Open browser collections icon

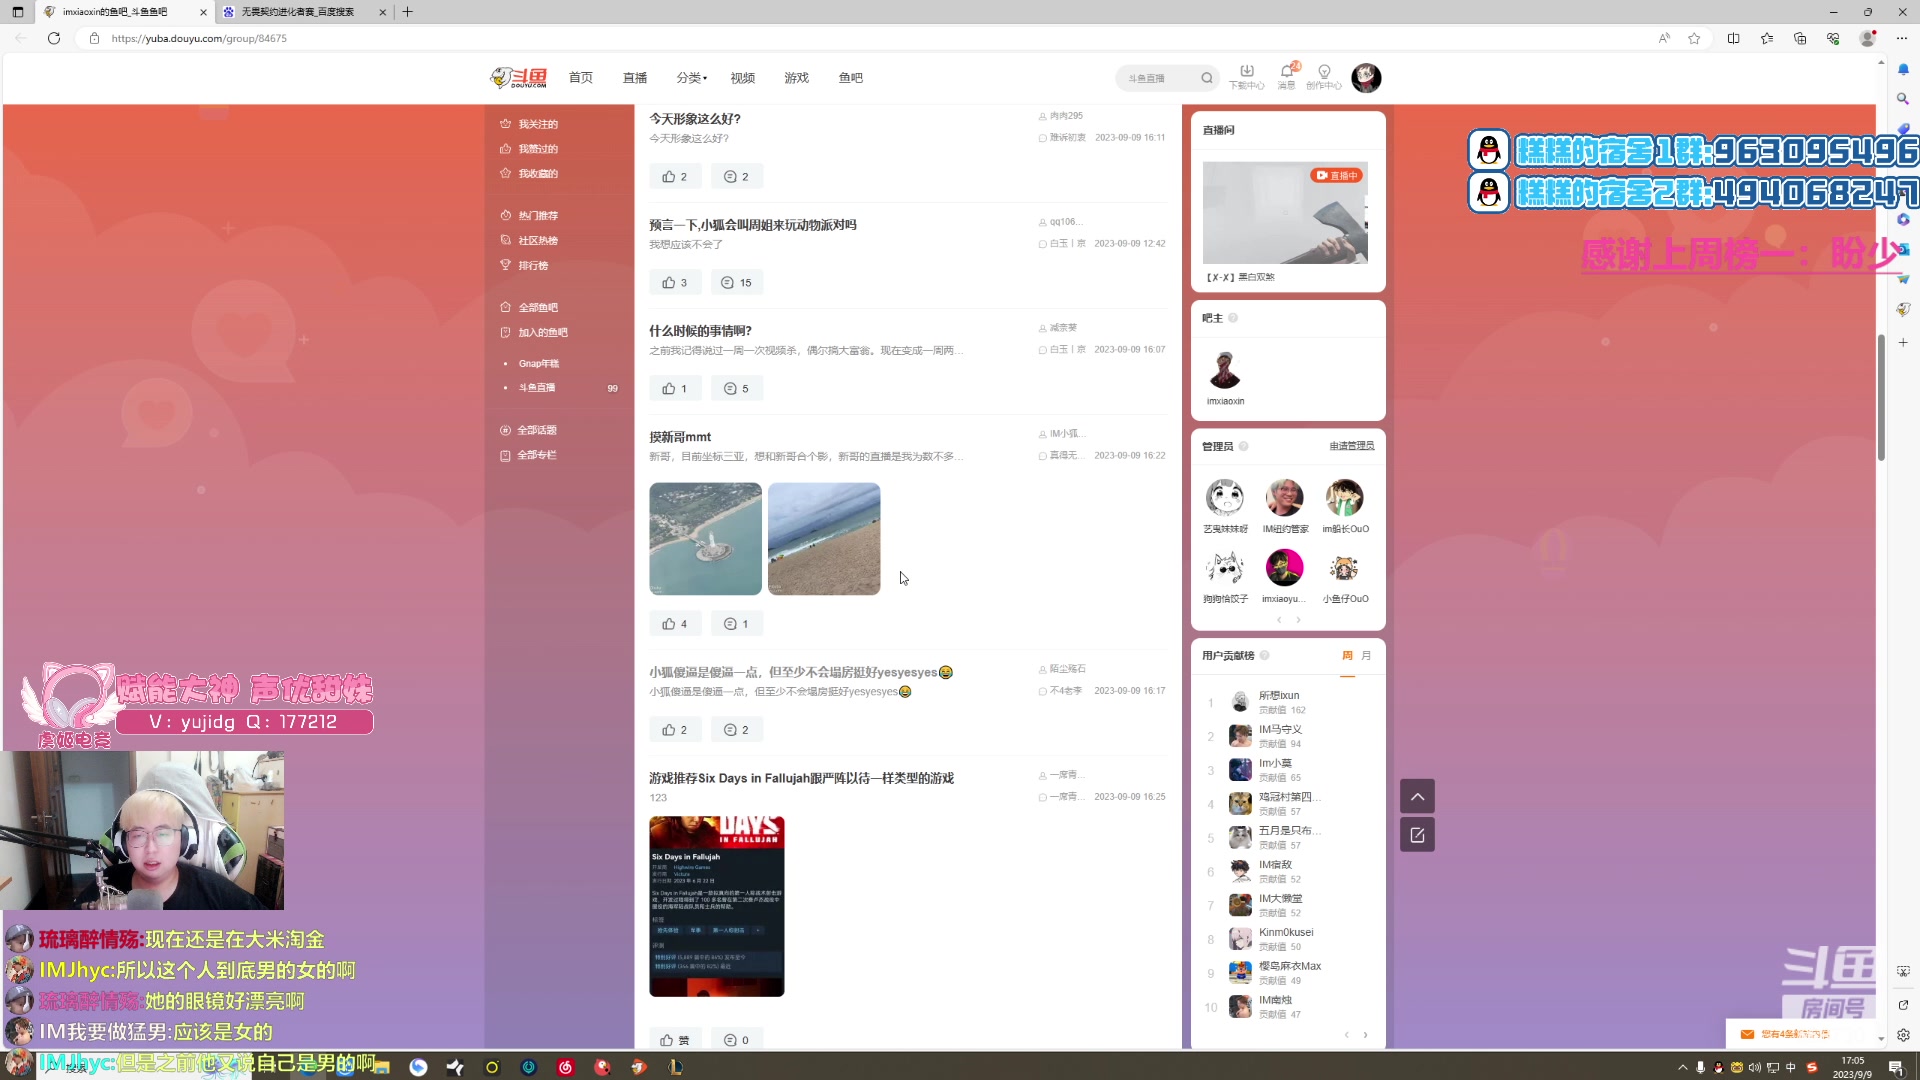click(1800, 38)
